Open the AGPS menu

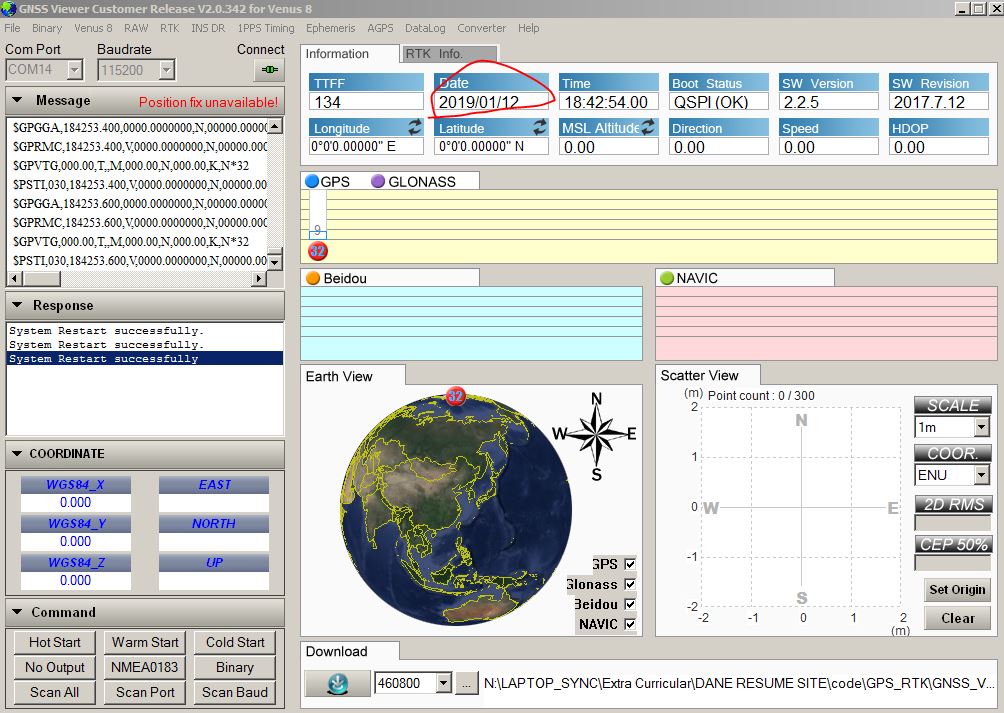380,28
